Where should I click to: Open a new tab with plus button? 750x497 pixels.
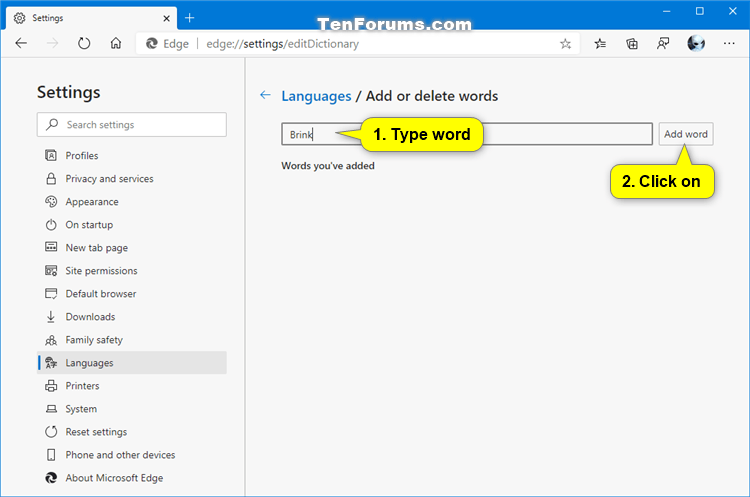point(189,18)
